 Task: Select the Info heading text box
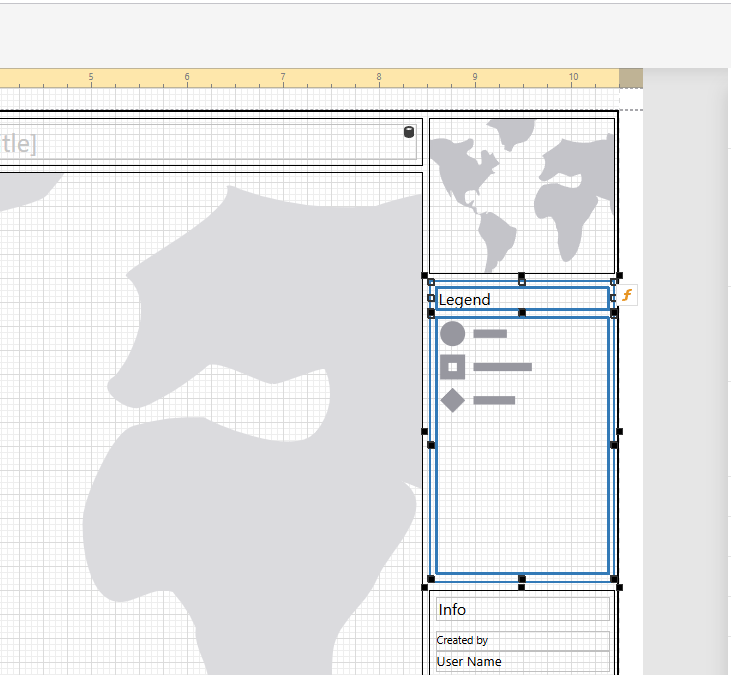coord(523,609)
